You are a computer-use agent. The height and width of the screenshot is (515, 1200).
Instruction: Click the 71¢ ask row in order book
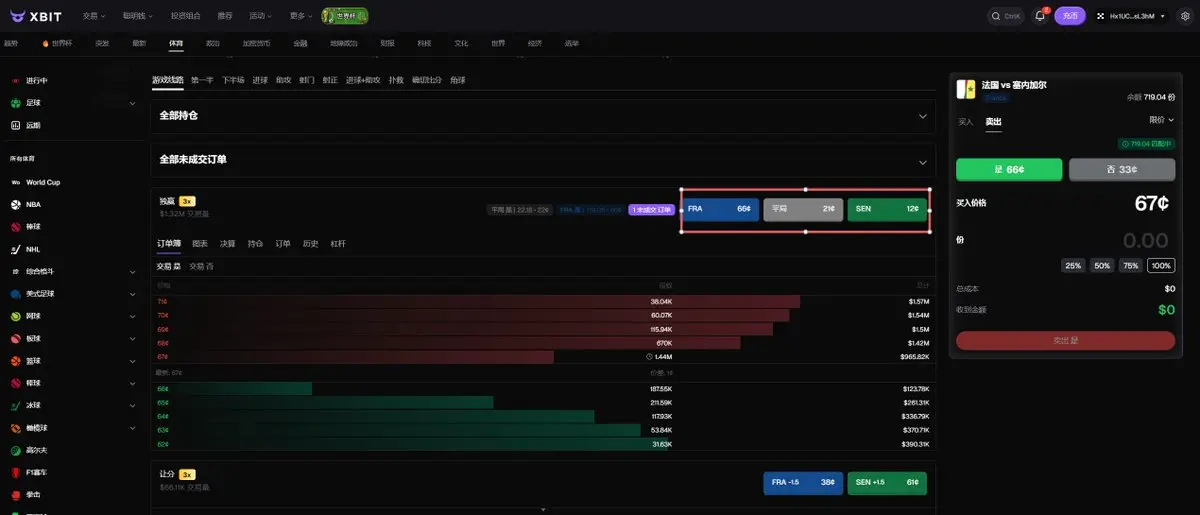pos(543,301)
